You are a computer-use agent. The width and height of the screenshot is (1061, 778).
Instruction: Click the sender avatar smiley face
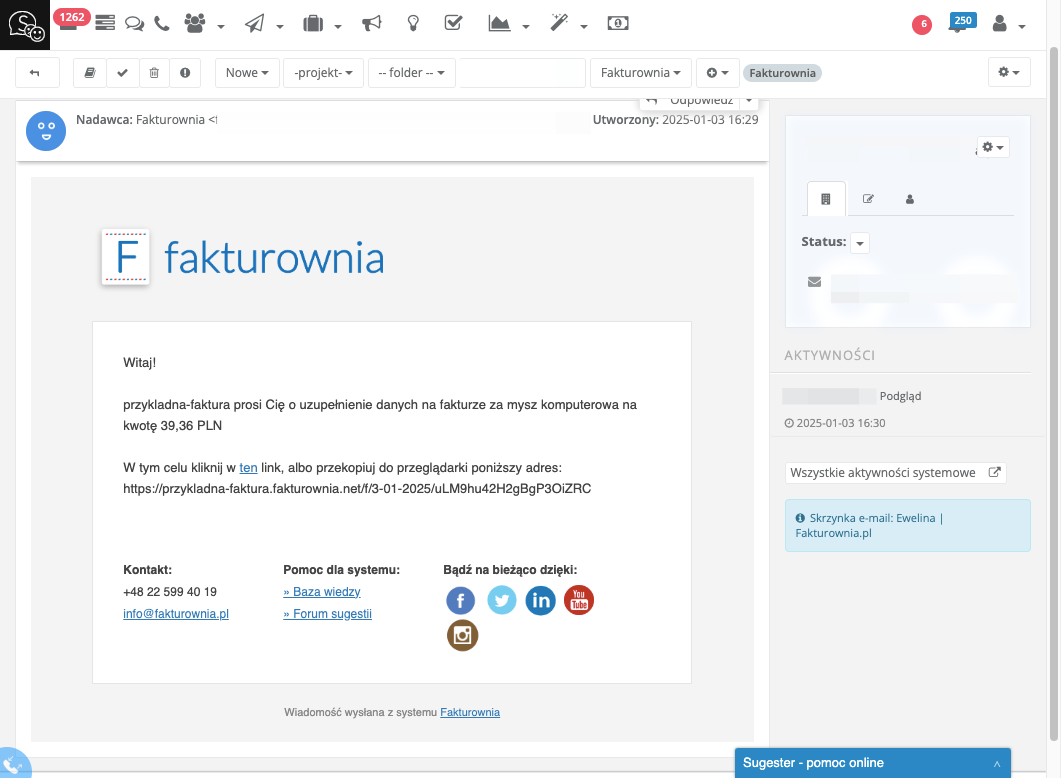(x=46, y=131)
